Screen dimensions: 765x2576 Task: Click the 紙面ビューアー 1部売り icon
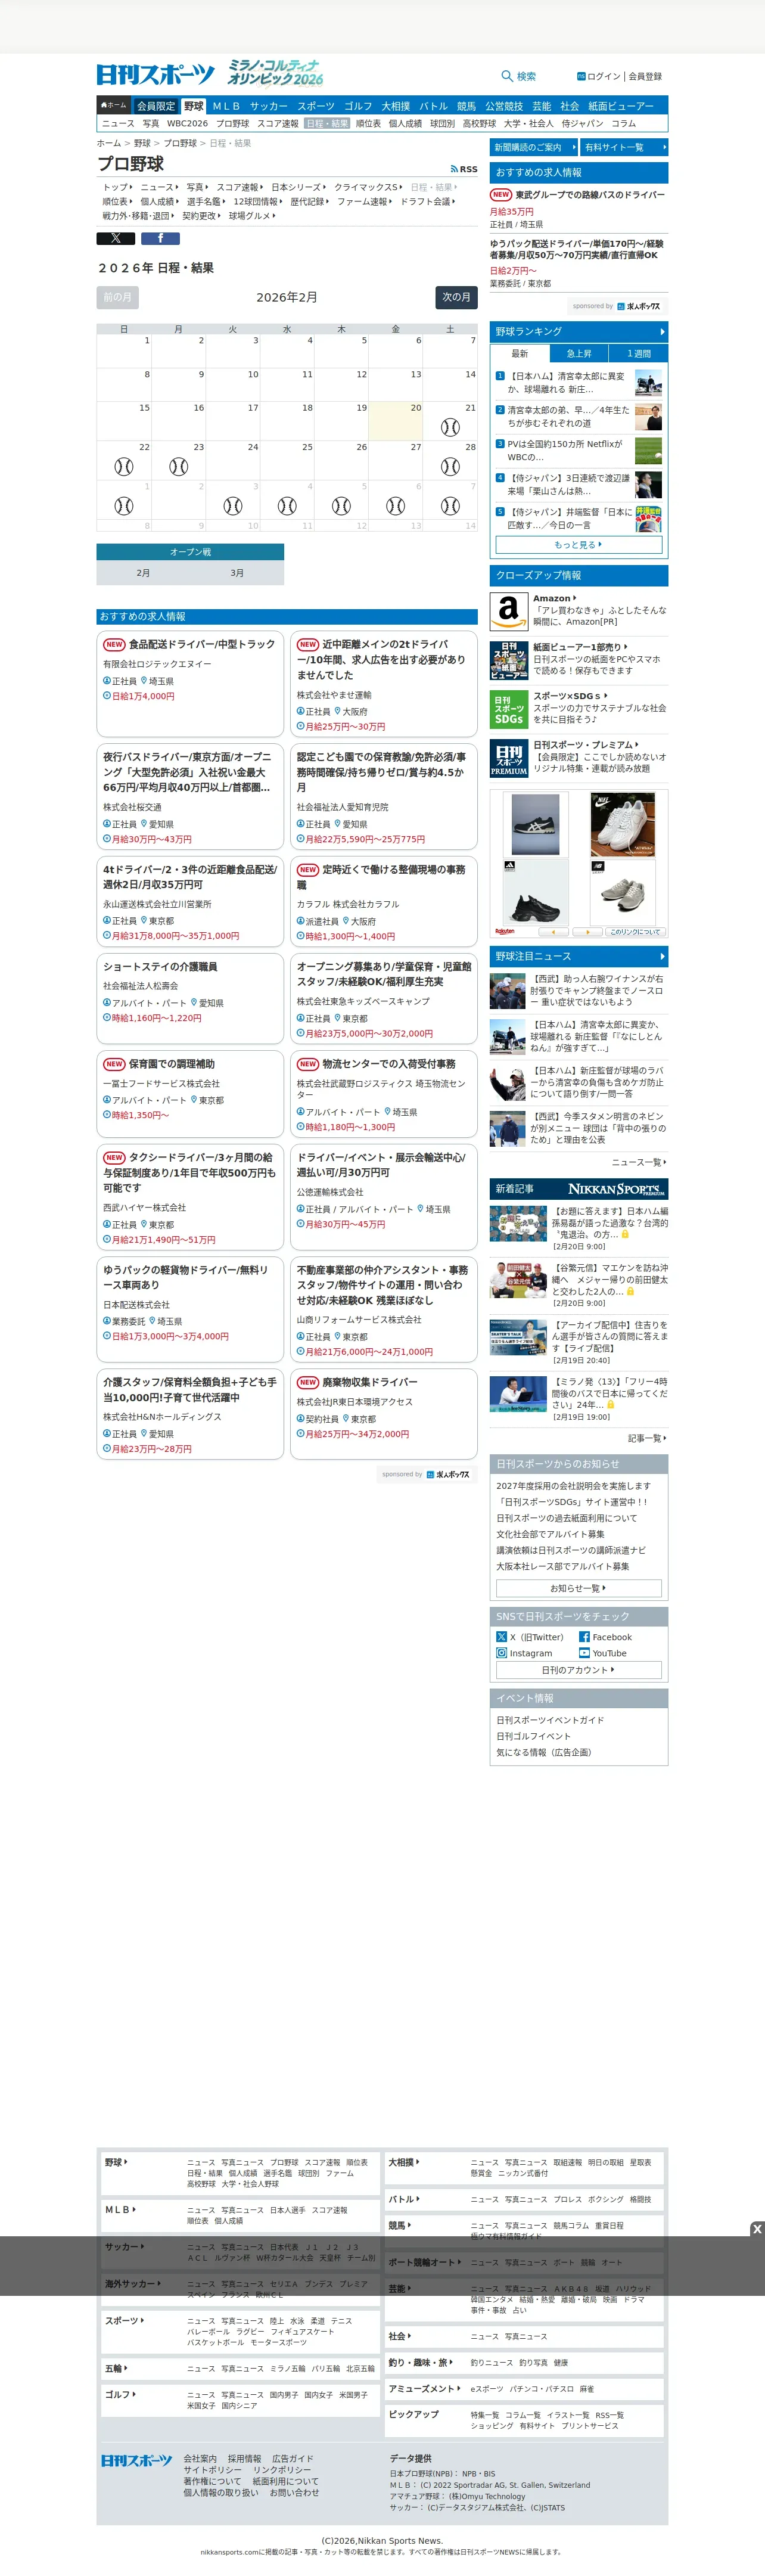(509, 660)
